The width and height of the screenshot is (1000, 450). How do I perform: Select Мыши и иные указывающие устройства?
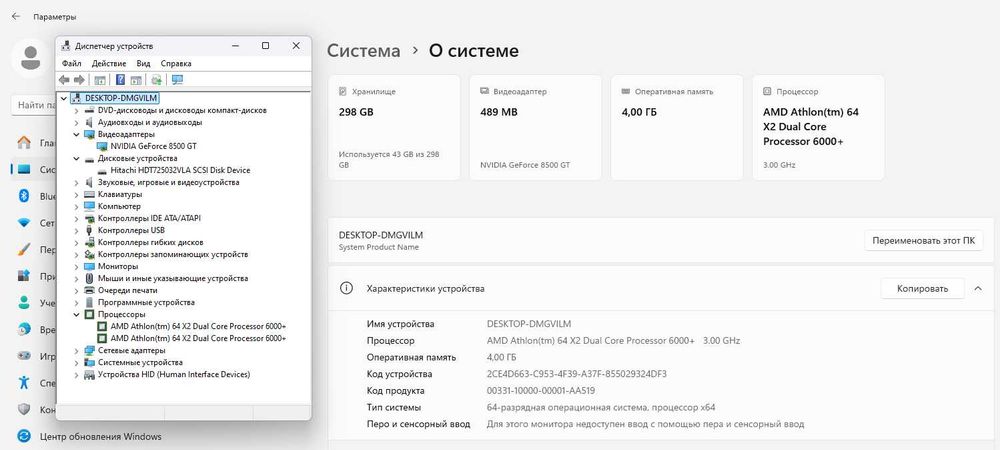(x=173, y=279)
